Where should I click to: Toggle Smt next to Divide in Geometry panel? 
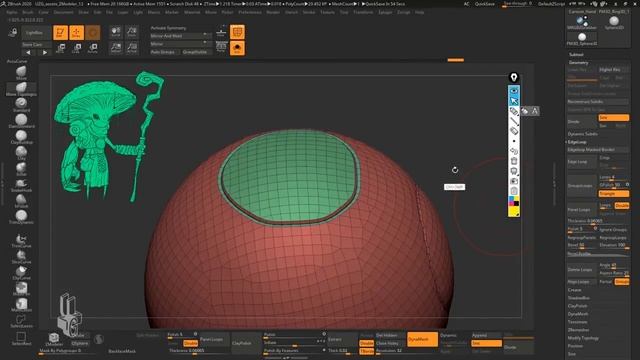(613, 118)
